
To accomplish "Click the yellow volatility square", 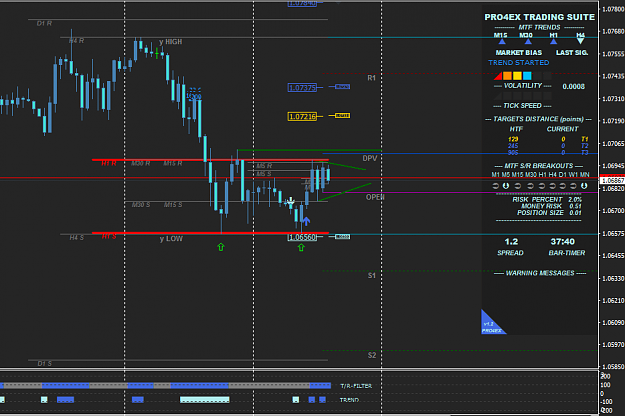I will pyautogui.click(x=517, y=76).
